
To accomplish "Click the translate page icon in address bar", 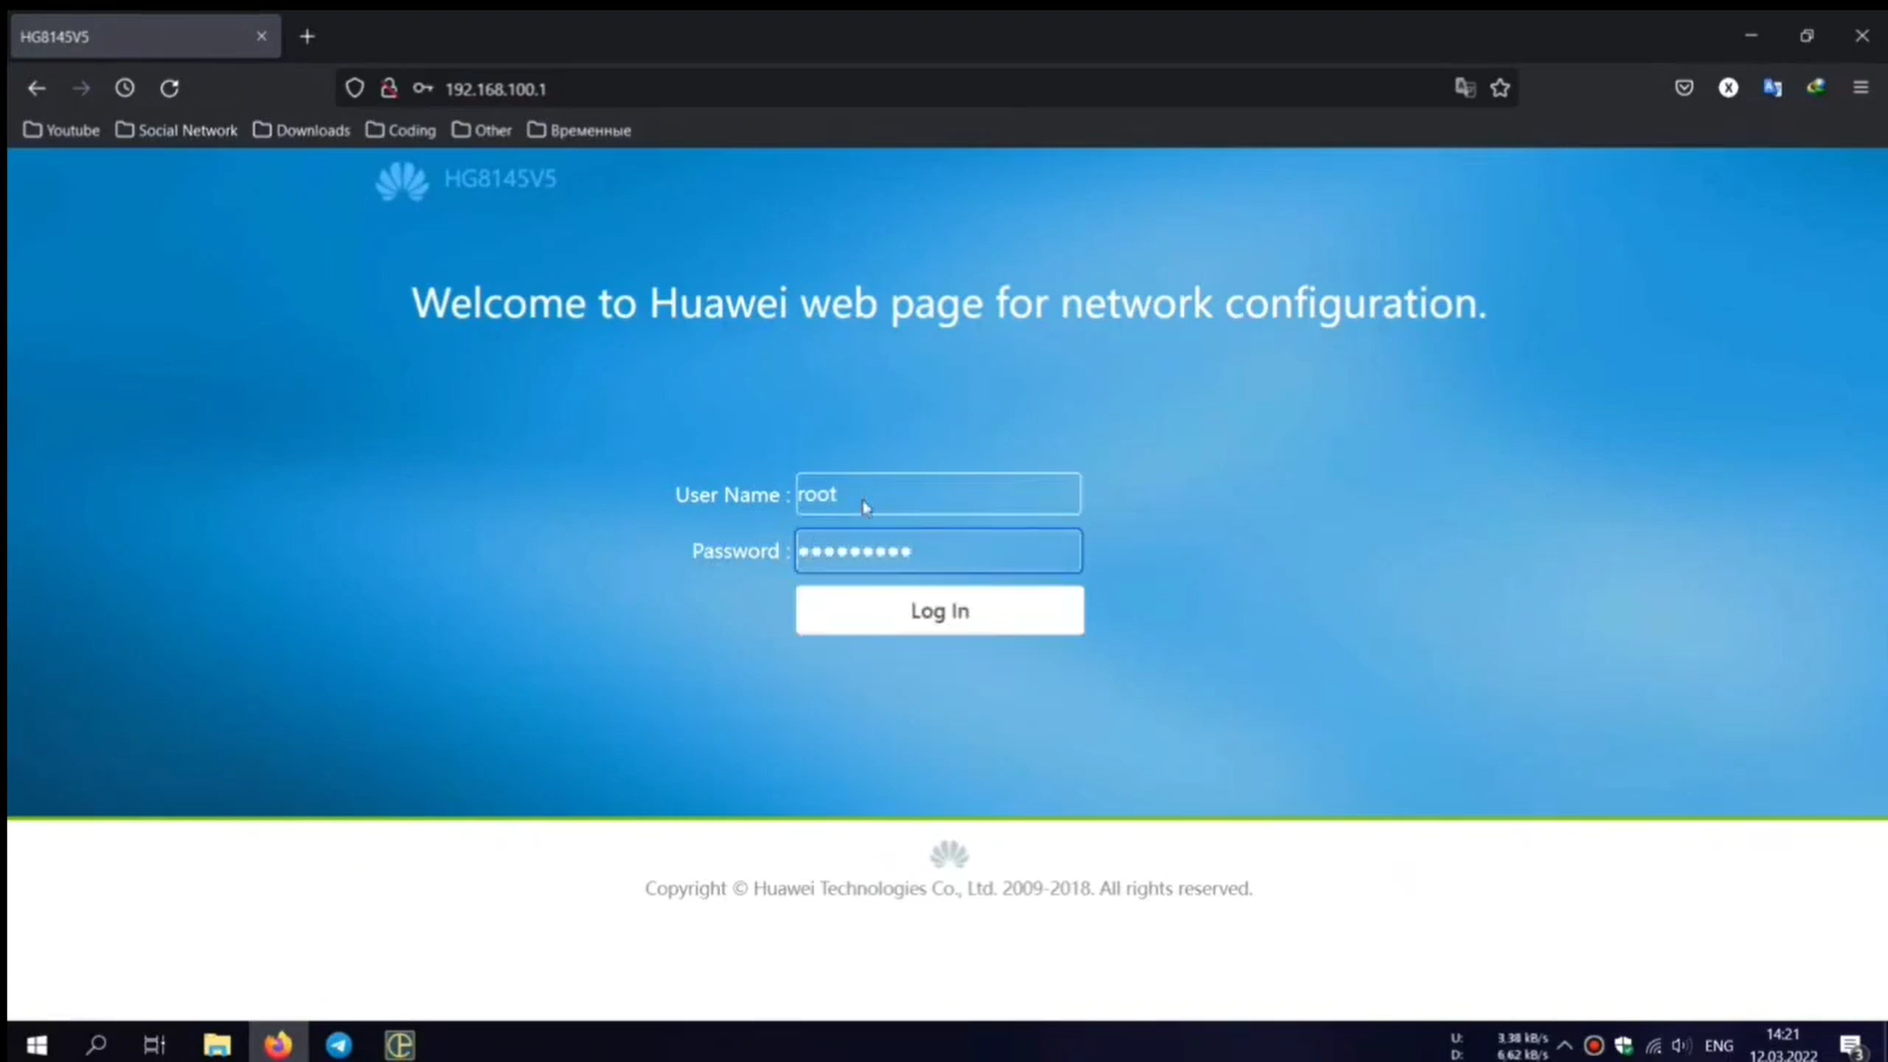I will (1465, 88).
